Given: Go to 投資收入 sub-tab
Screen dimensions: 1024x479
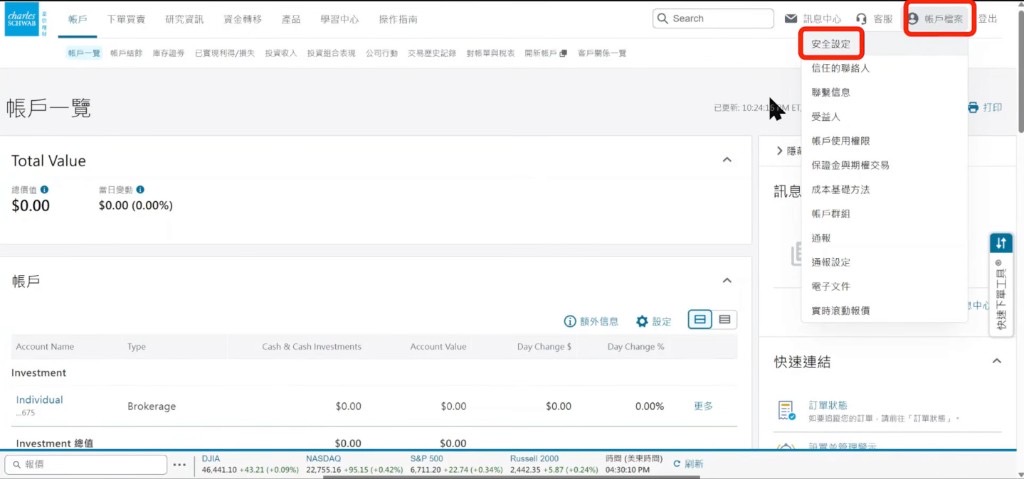Looking at the screenshot, I should tap(281, 53).
